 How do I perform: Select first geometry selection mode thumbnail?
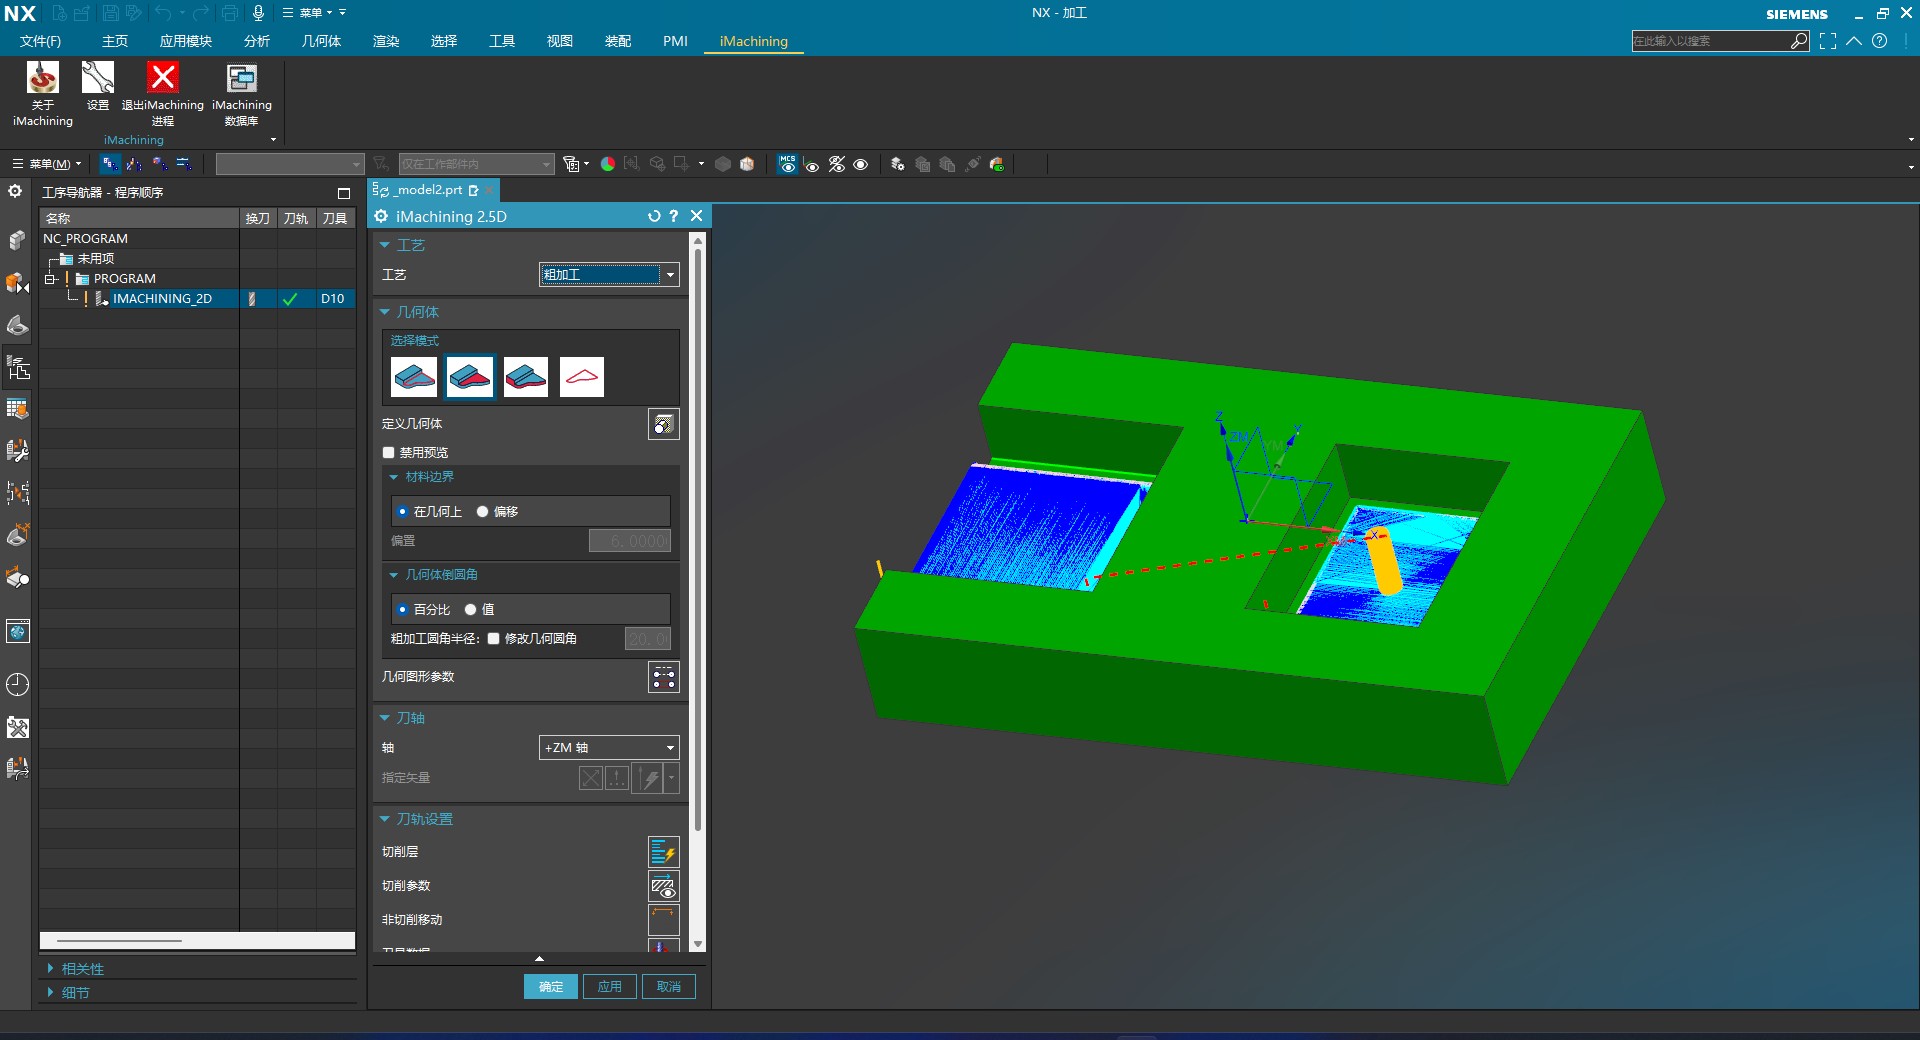point(414,377)
